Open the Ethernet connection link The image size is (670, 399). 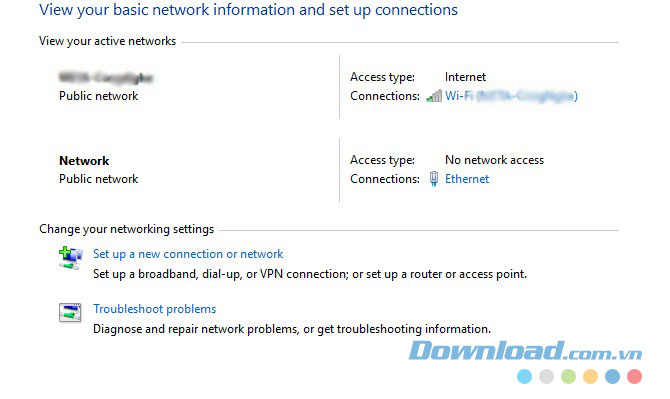pos(467,179)
